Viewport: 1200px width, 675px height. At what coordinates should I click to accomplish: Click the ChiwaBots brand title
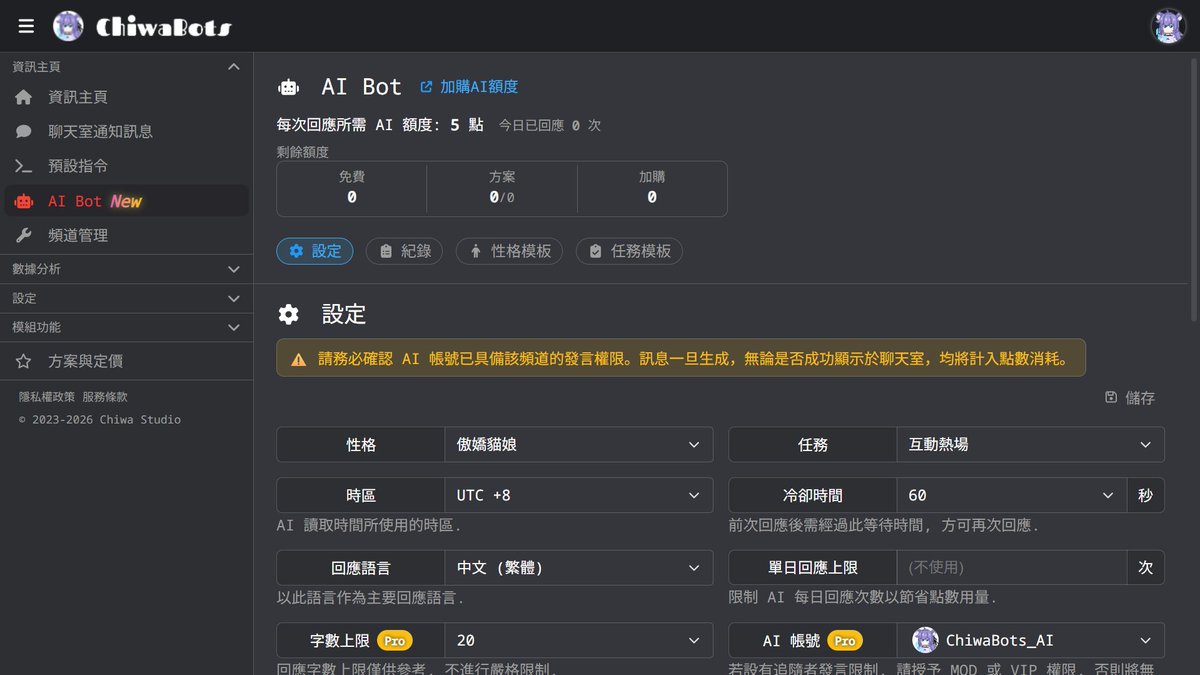coord(163,27)
